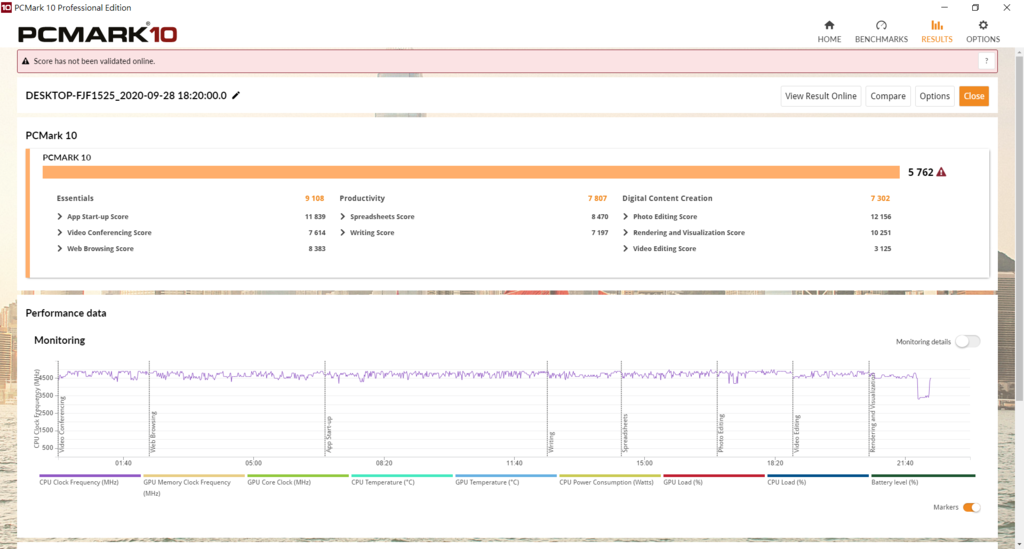Click the Rendering and Visualization chart marker
Screen dimensions: 1024x549
pos(872,413)
